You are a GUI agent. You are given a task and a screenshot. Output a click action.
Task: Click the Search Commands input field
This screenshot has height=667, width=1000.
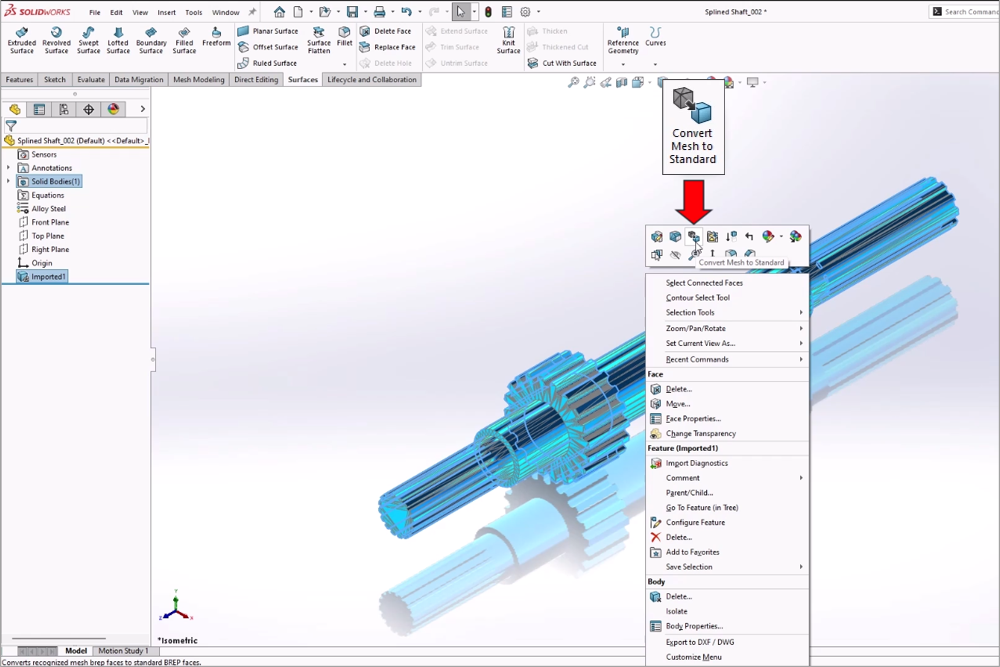(x=966, y=11)
